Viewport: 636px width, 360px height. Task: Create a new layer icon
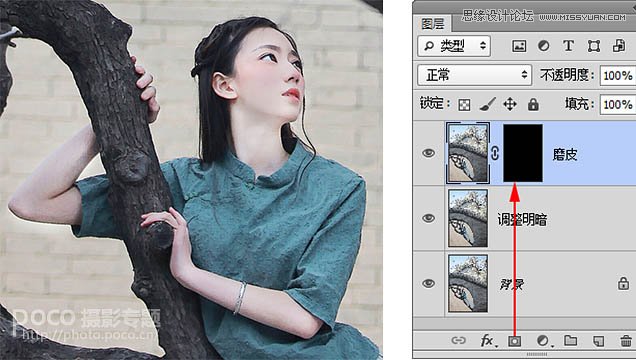598,341
